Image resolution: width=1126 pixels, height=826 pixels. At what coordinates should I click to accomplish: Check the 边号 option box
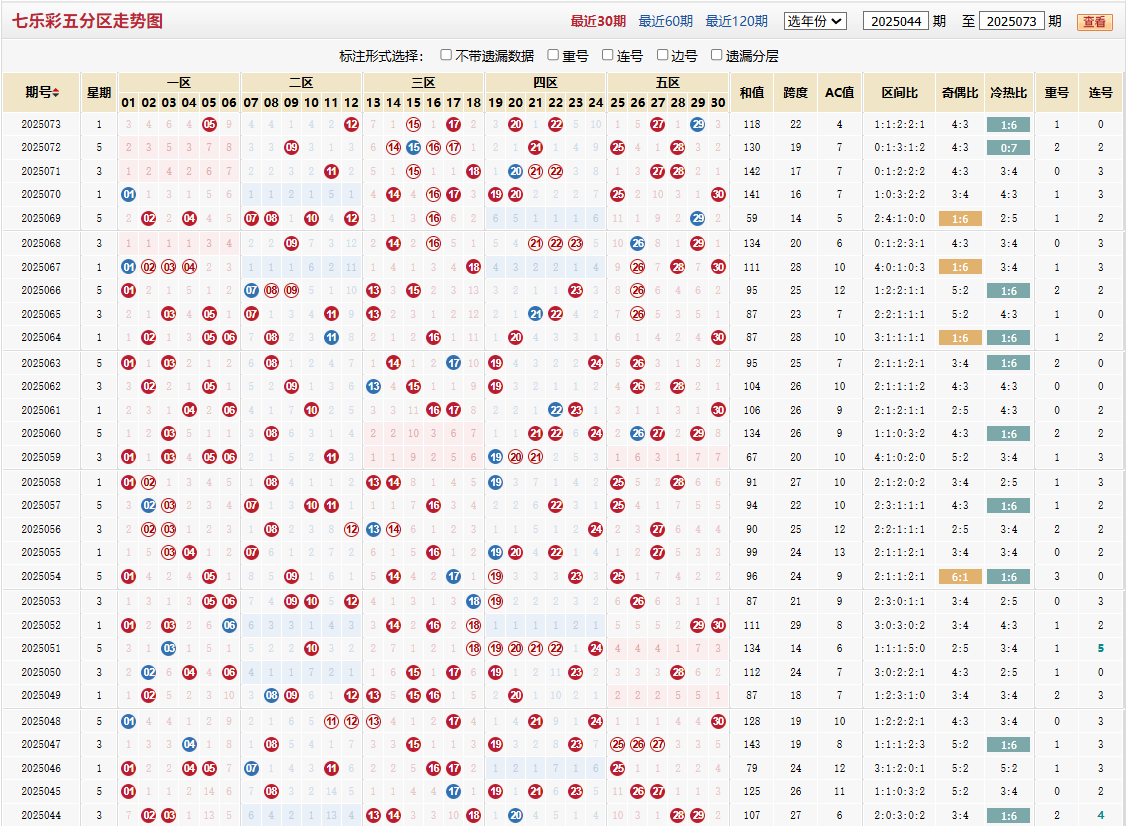coord(662,55)
